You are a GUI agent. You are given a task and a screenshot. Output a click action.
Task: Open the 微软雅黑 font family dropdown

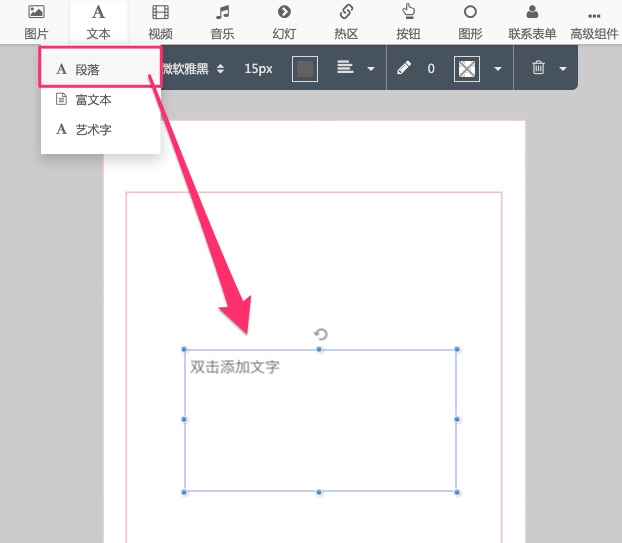point(193,69)
